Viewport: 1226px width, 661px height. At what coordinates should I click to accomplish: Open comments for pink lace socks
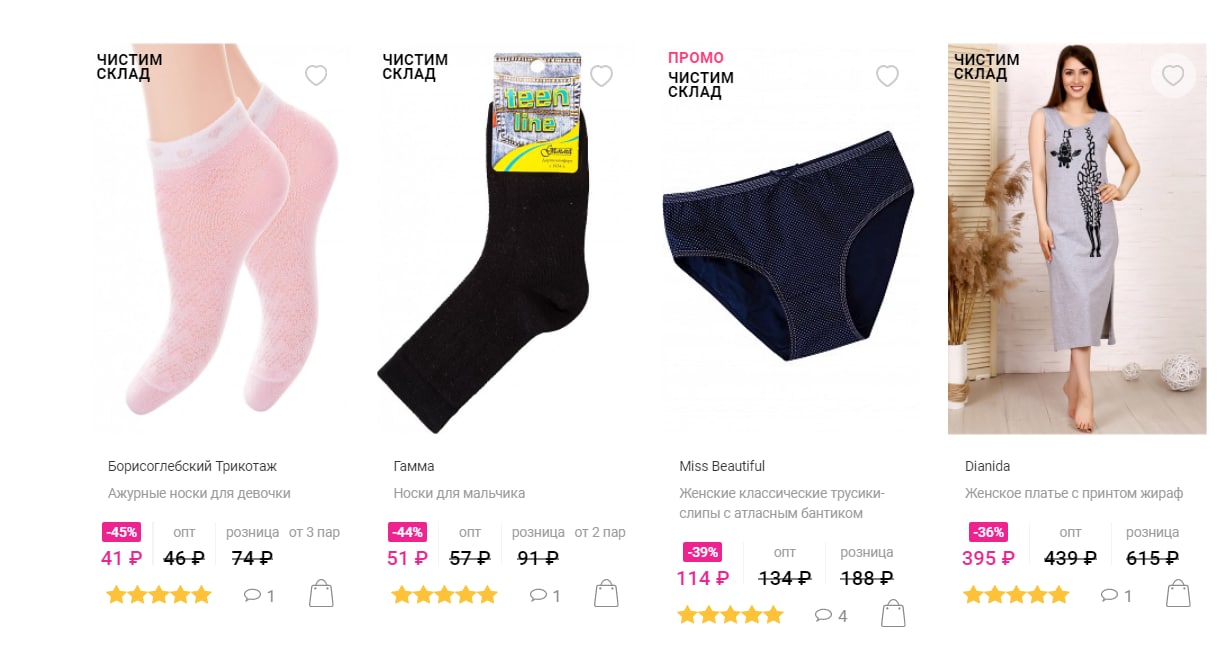(x=259, y=596)
